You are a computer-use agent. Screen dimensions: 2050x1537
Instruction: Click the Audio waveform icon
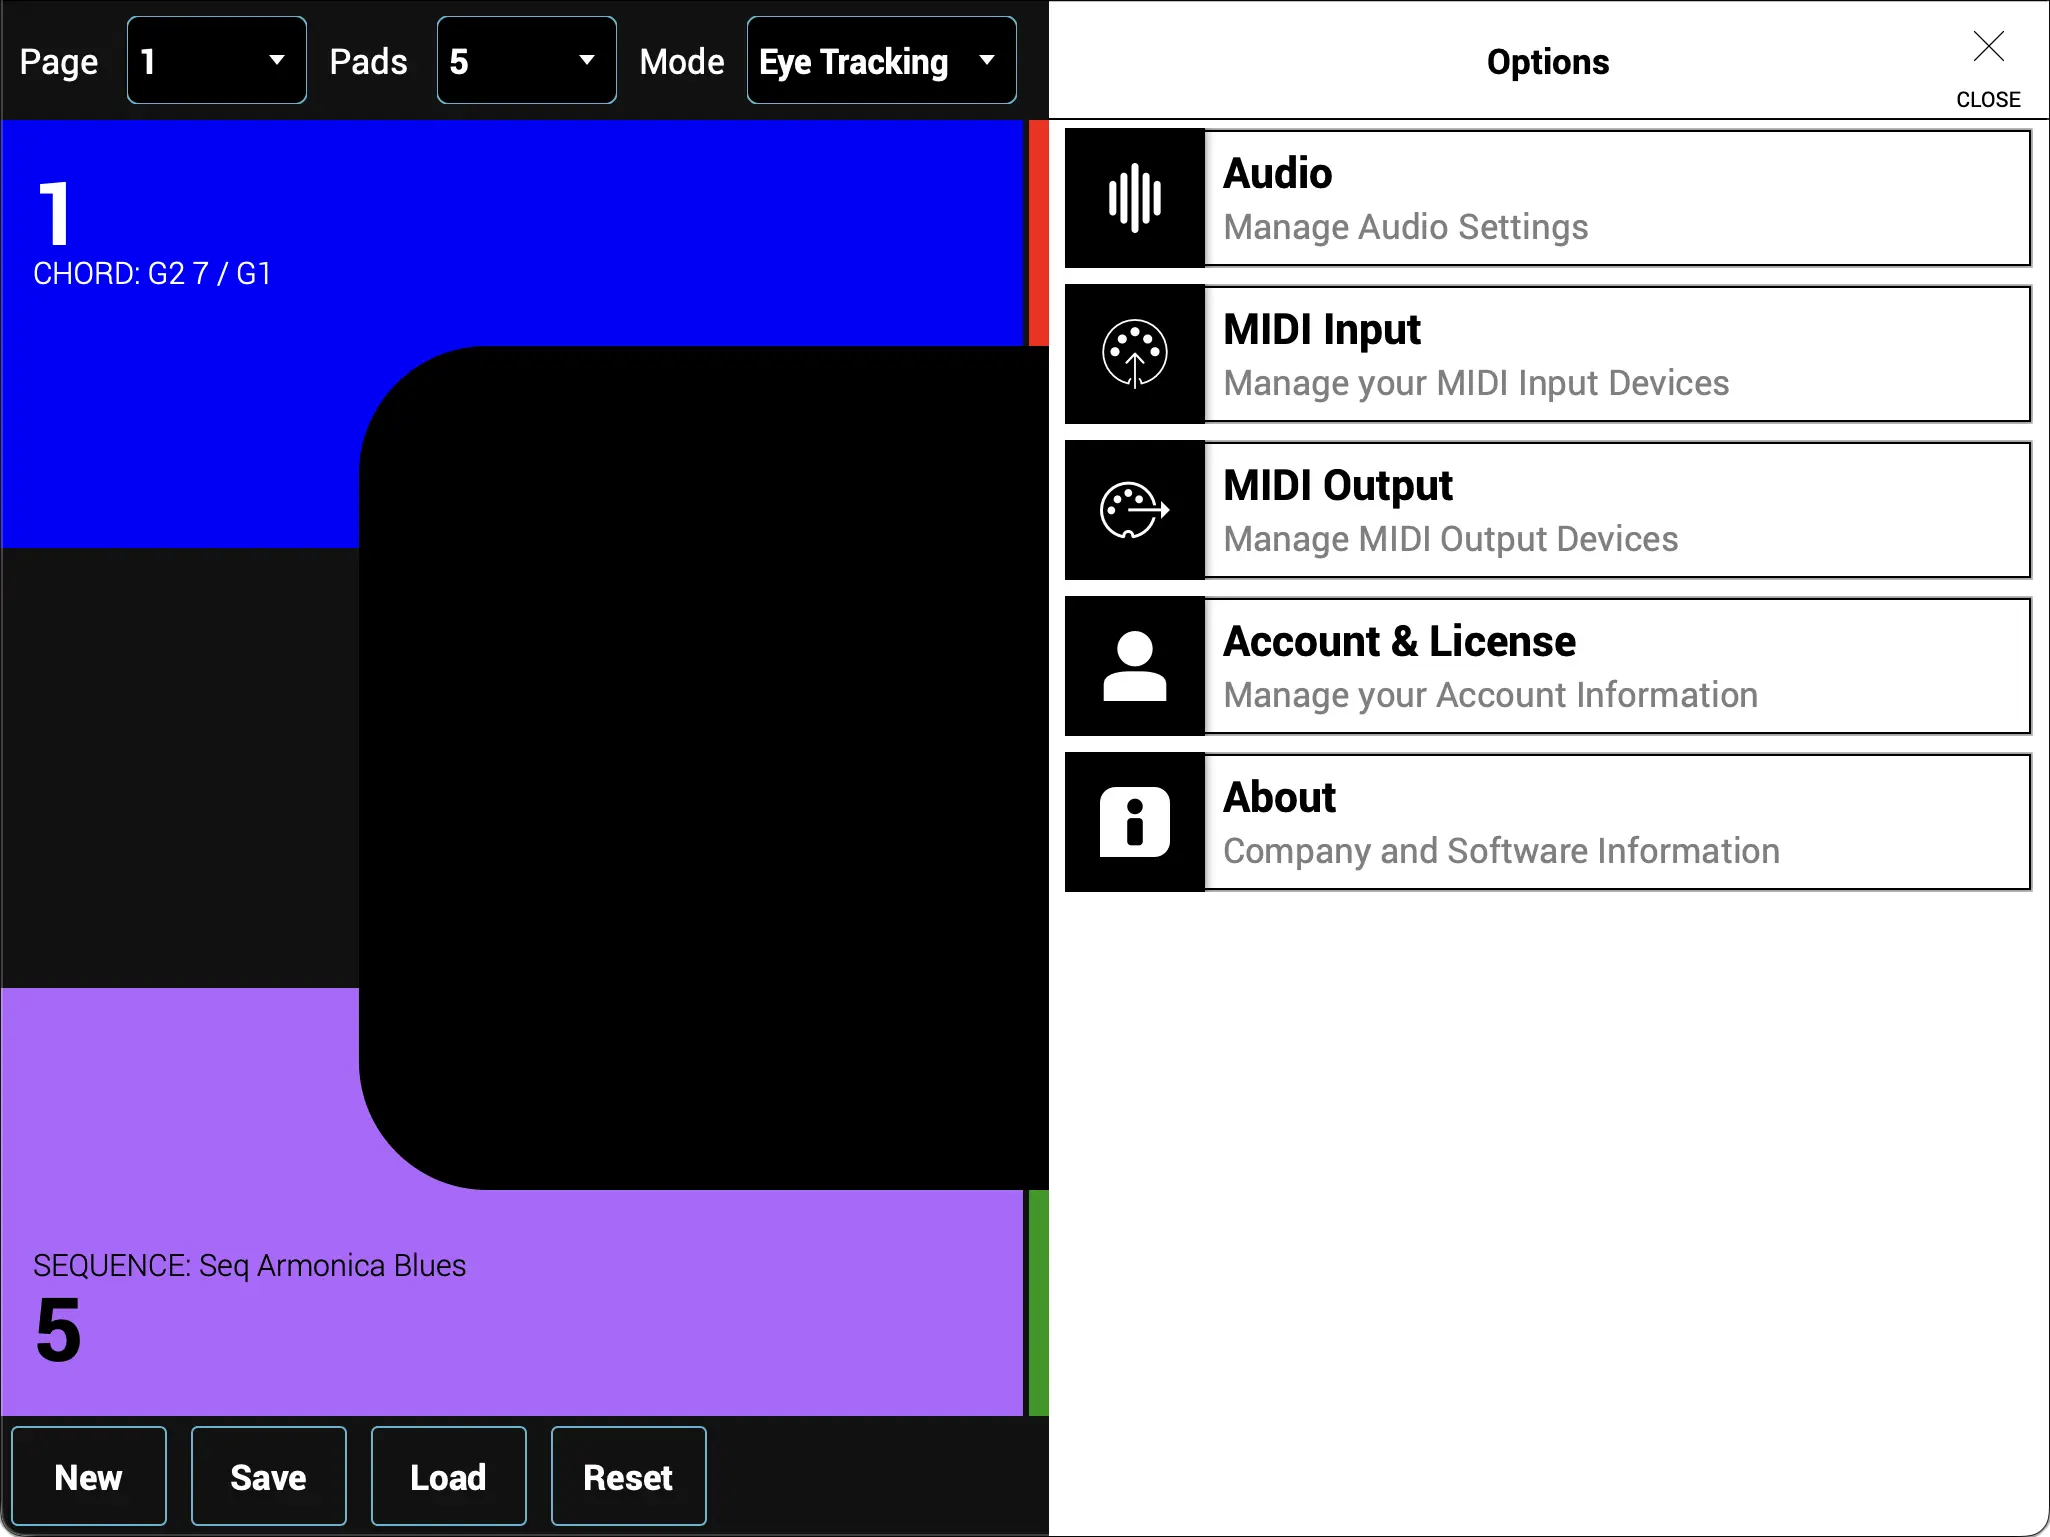pyautogui.click(x=1134, y=197)
